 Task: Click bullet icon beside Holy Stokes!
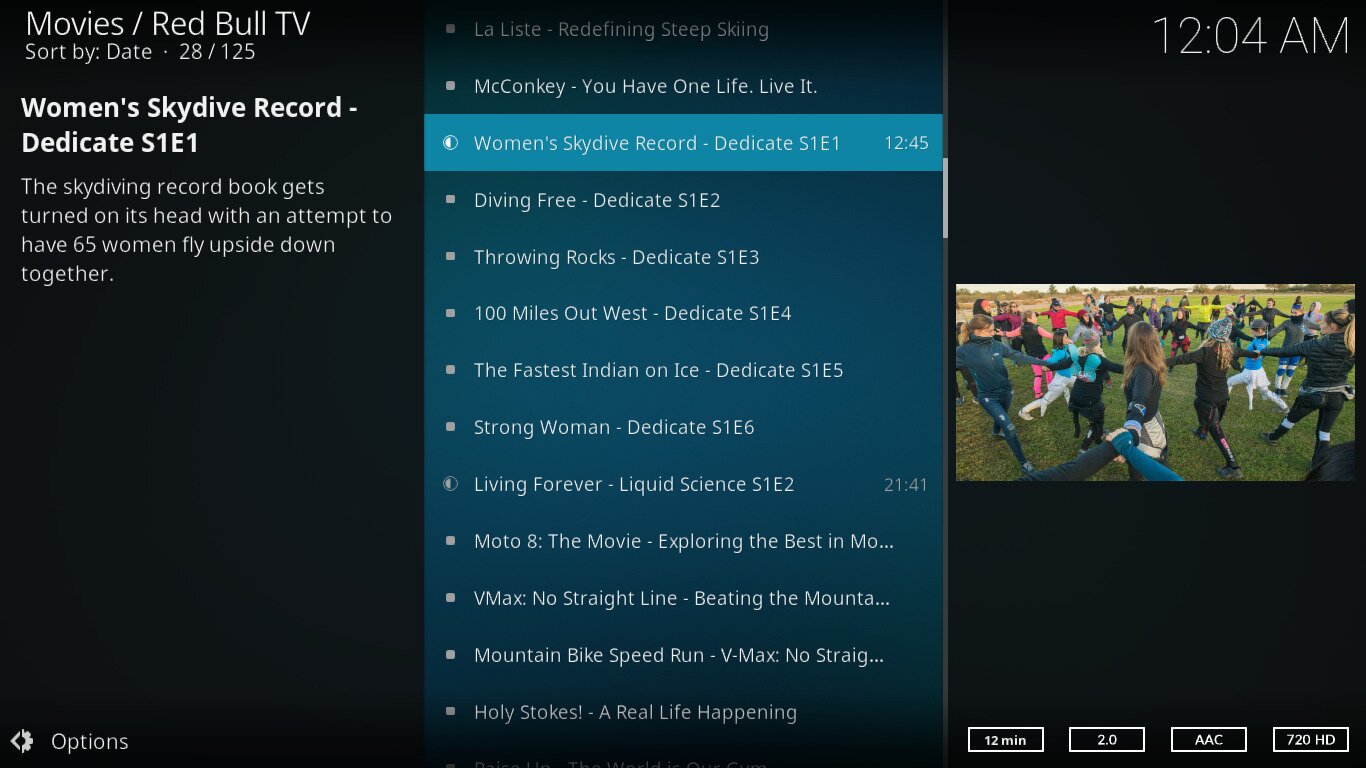click(x=451, y=712)
